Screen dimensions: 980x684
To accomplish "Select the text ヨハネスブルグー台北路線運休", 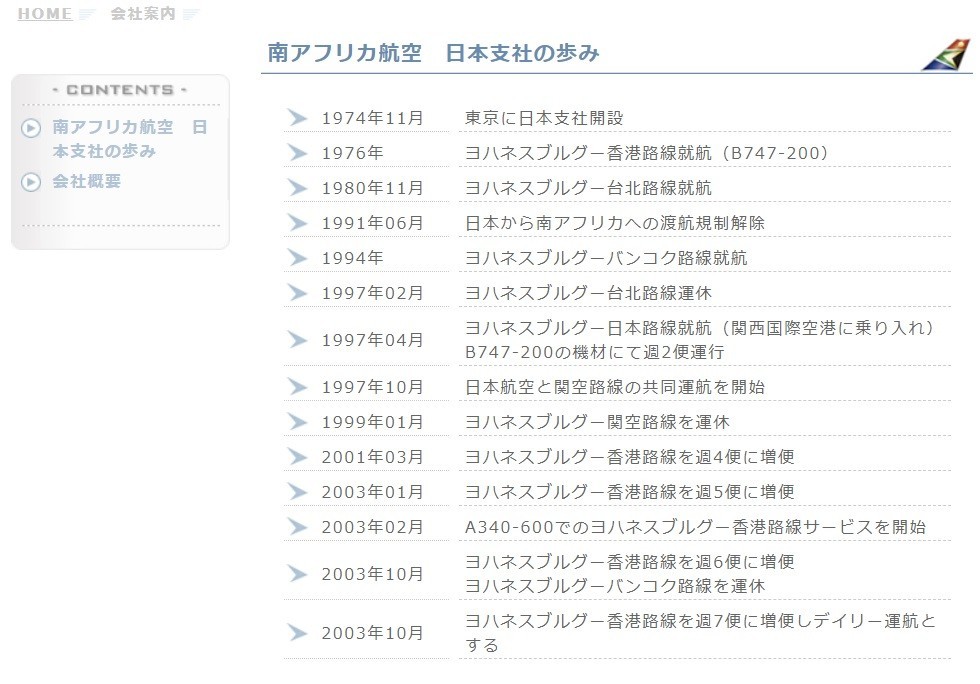I will [588, 293].
